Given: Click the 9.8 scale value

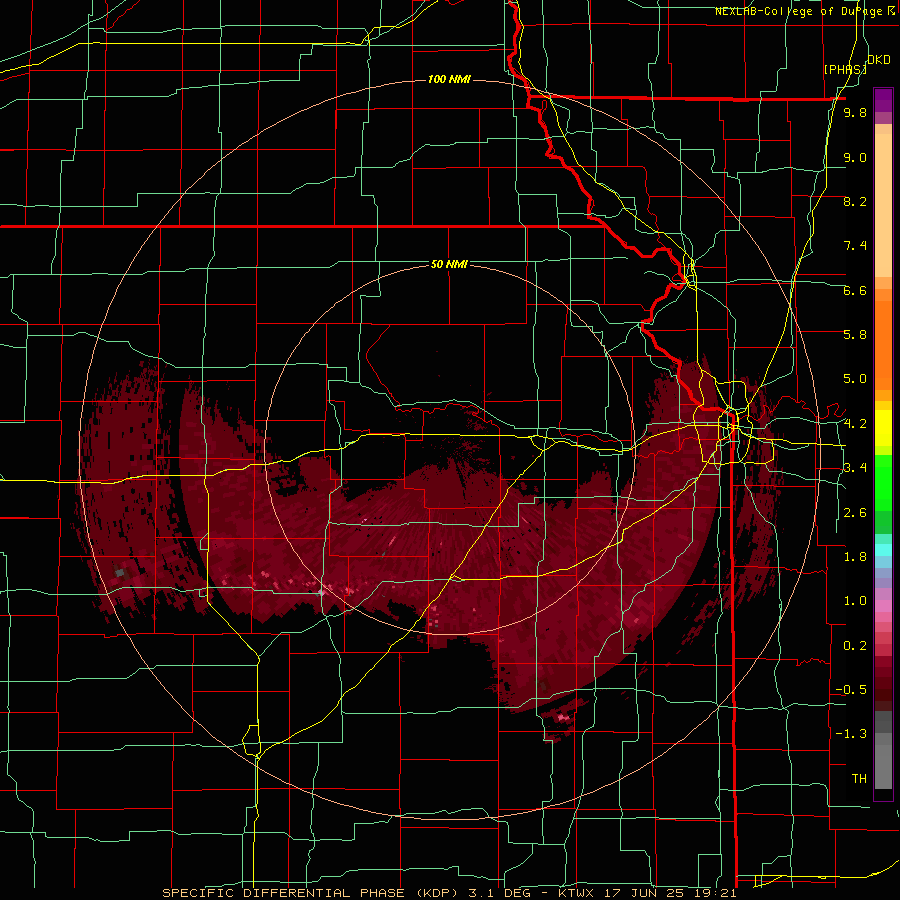Looking at the screenshot, I should coord(855,113).
